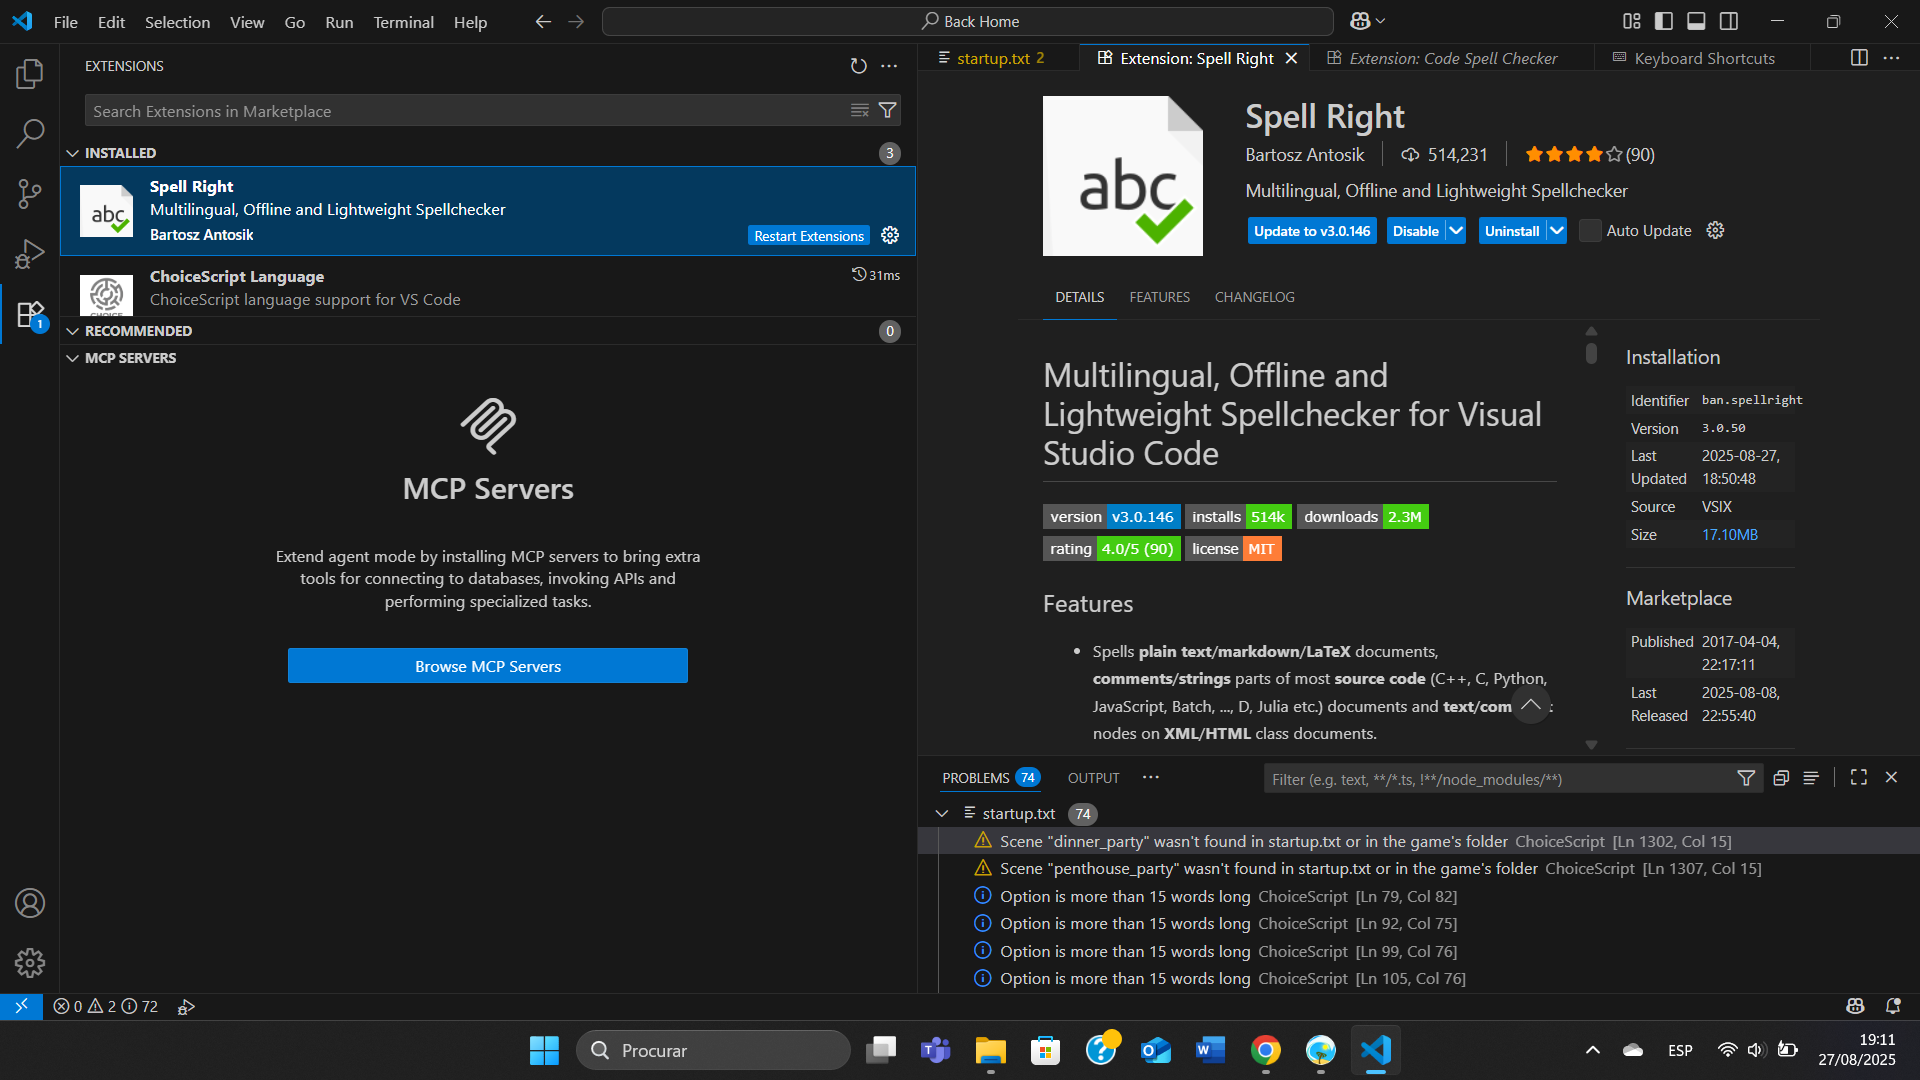Image resolution: width=1920 pixels, height=1080 pixels.
Task: Open the Uninstall button dropdown arrow
Action: point(1557,231)
